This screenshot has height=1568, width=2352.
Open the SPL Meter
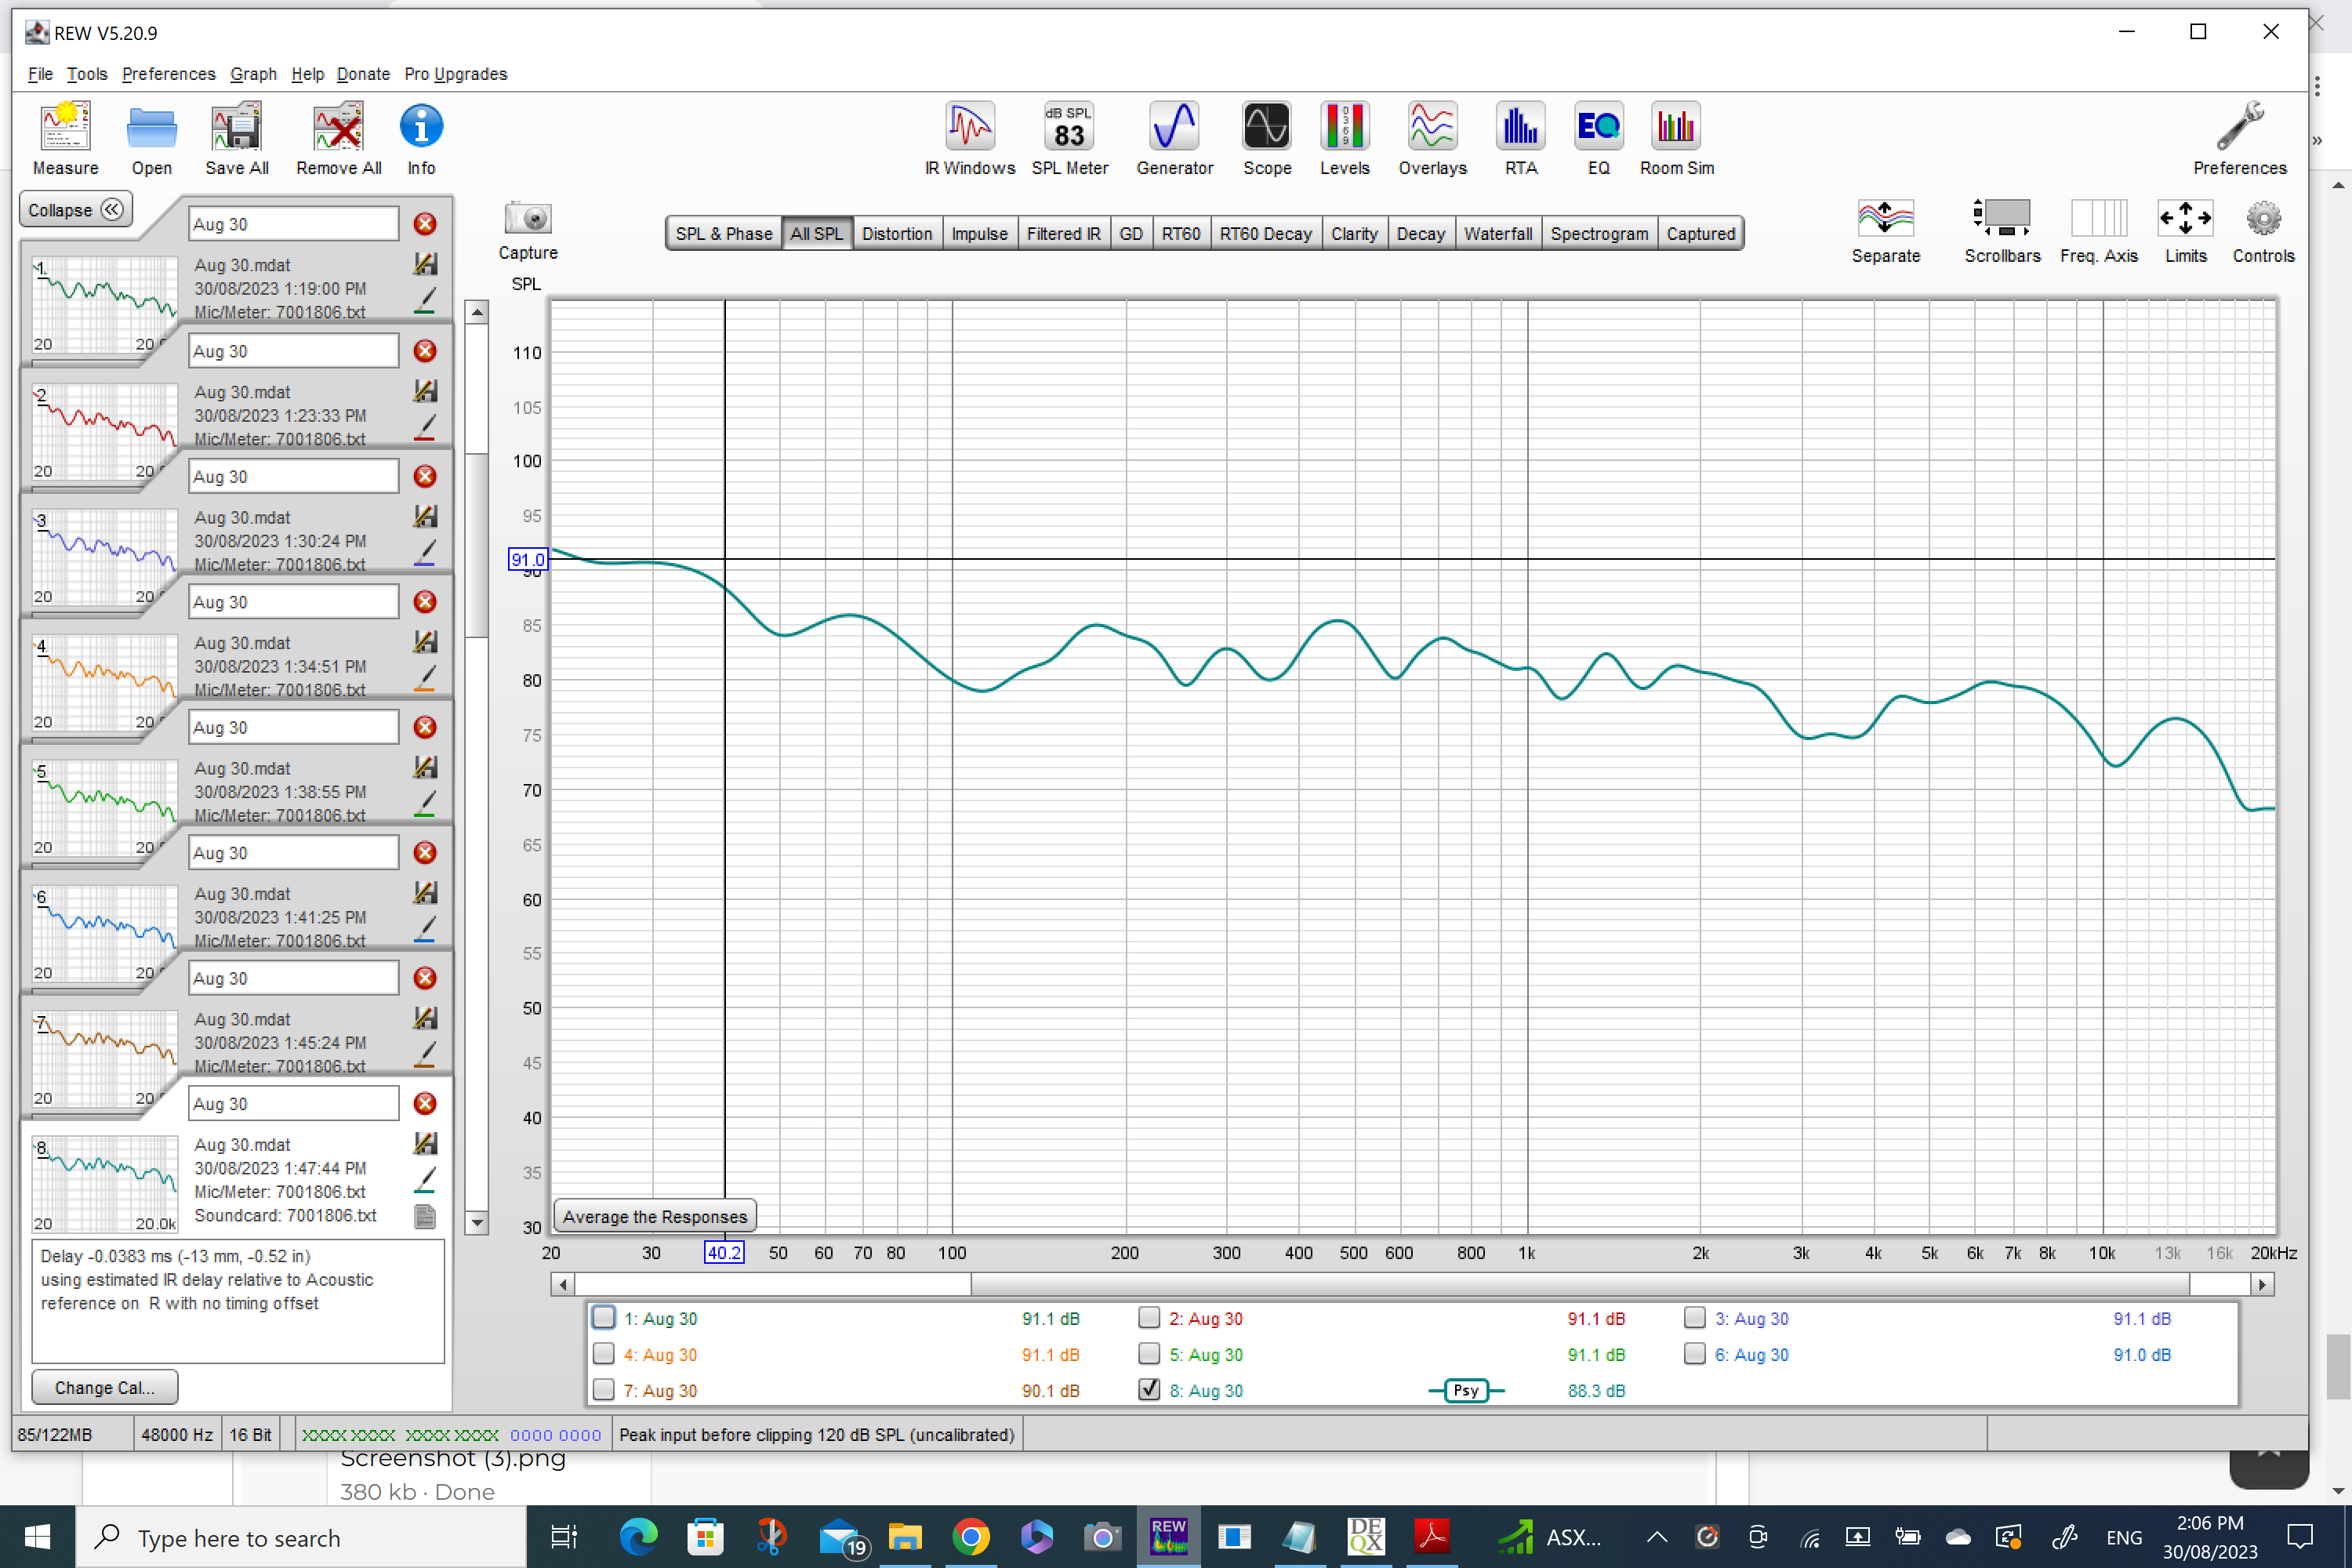(1069, 139)
